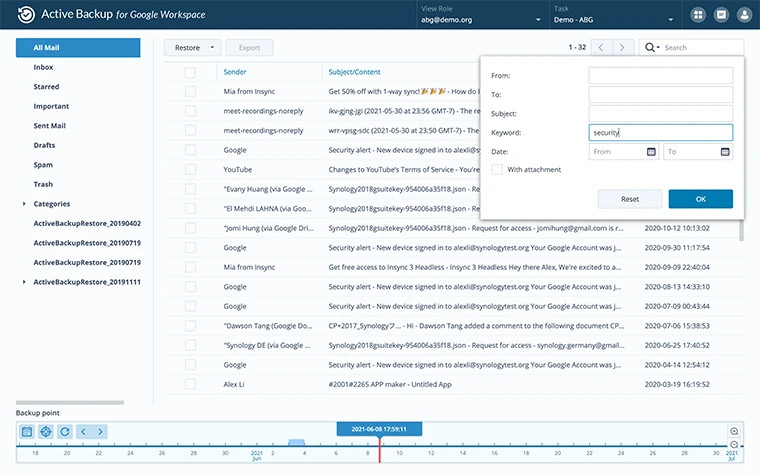Tick the select-all checkbox in table header

point(190,72)
